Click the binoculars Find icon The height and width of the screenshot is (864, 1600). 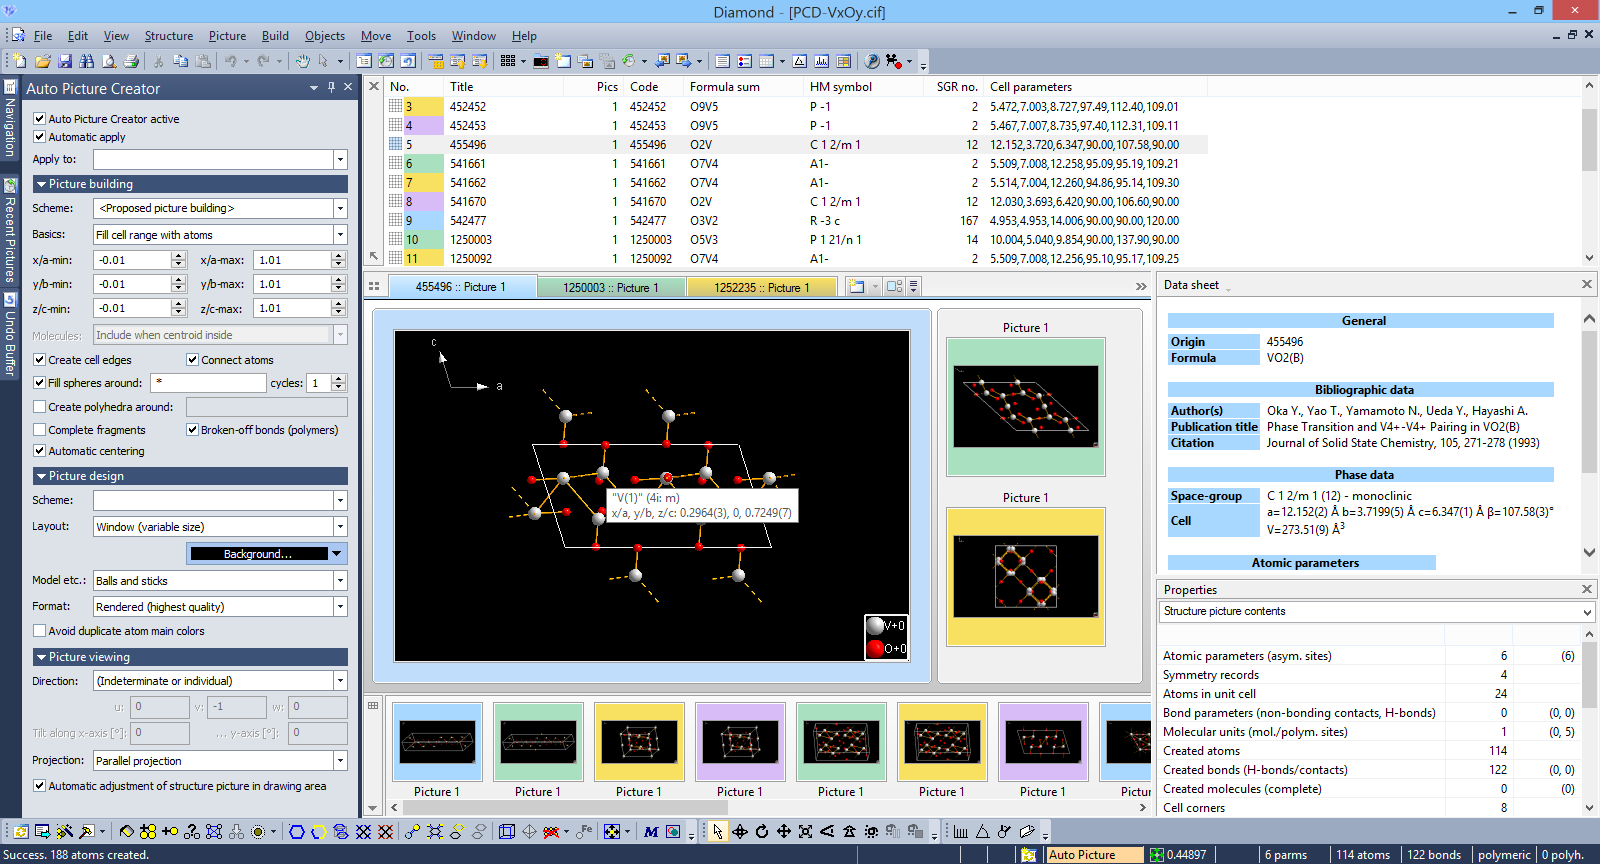[x=87, y=61]
